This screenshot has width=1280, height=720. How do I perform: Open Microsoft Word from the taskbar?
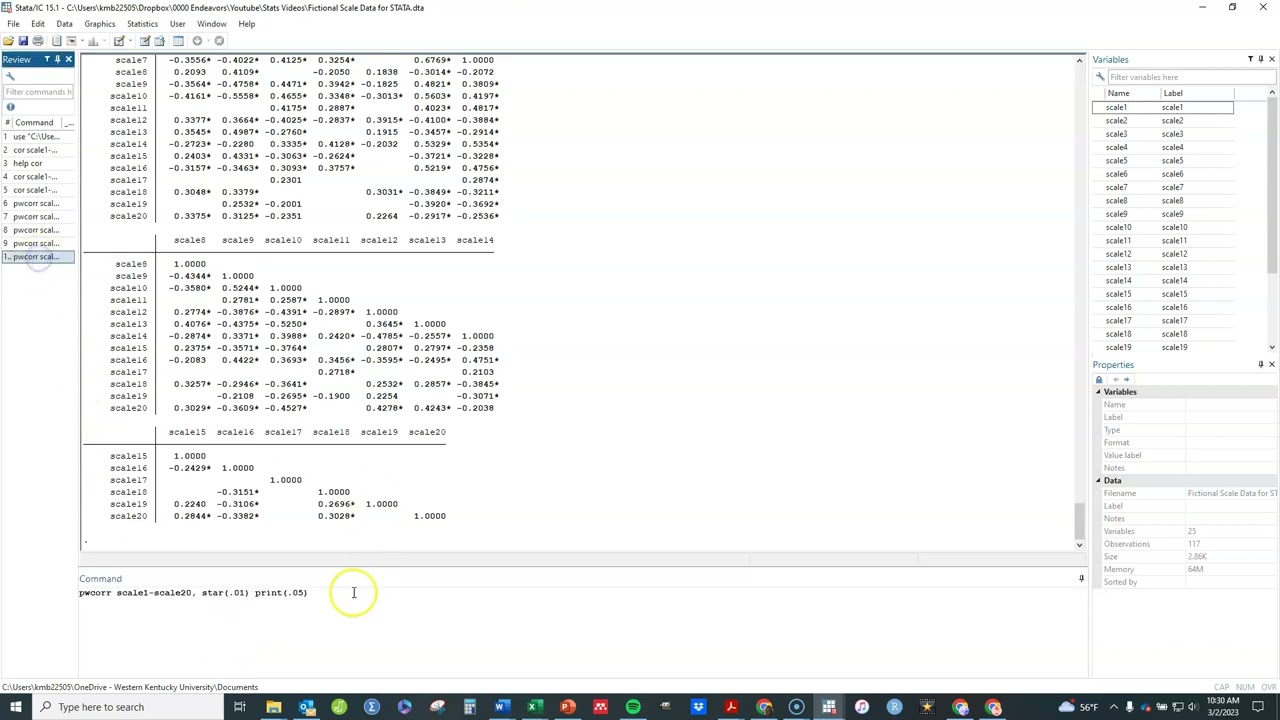[502, 707]
